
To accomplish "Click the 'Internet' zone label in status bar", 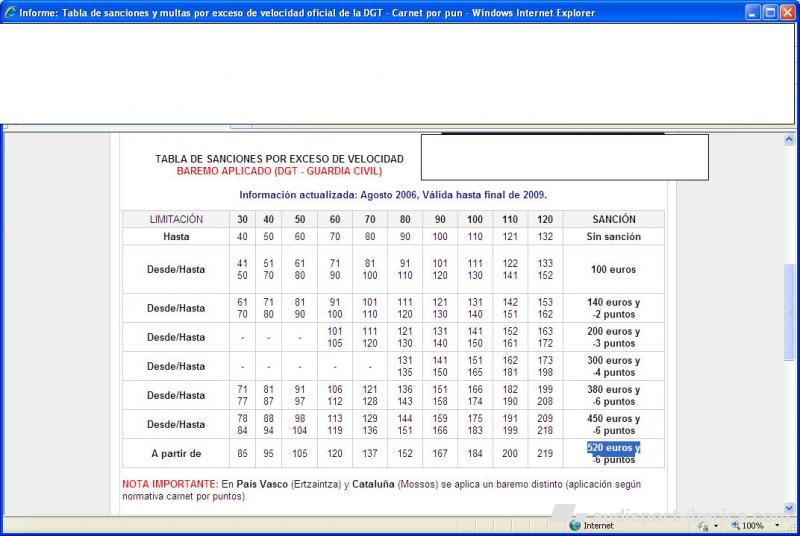I will point(598,526).
